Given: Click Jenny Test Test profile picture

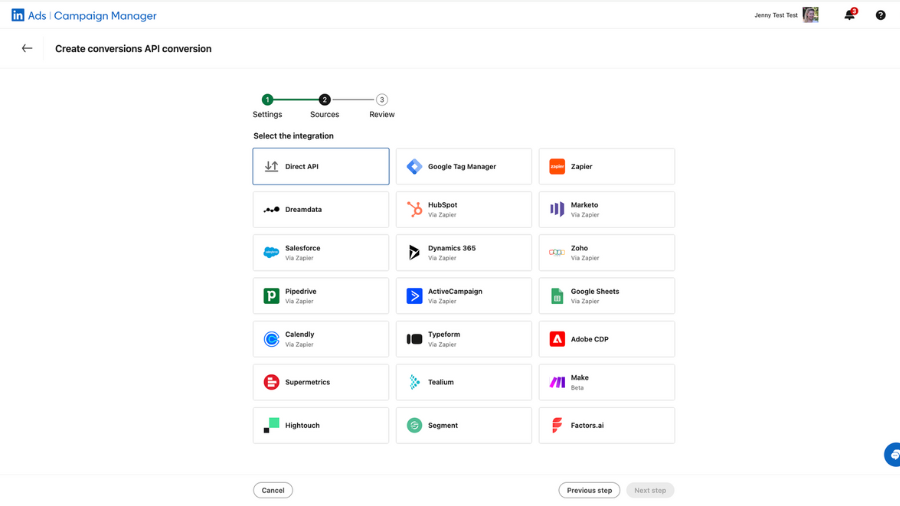Looking at the screenshot, I should click(x=810, y=15).
